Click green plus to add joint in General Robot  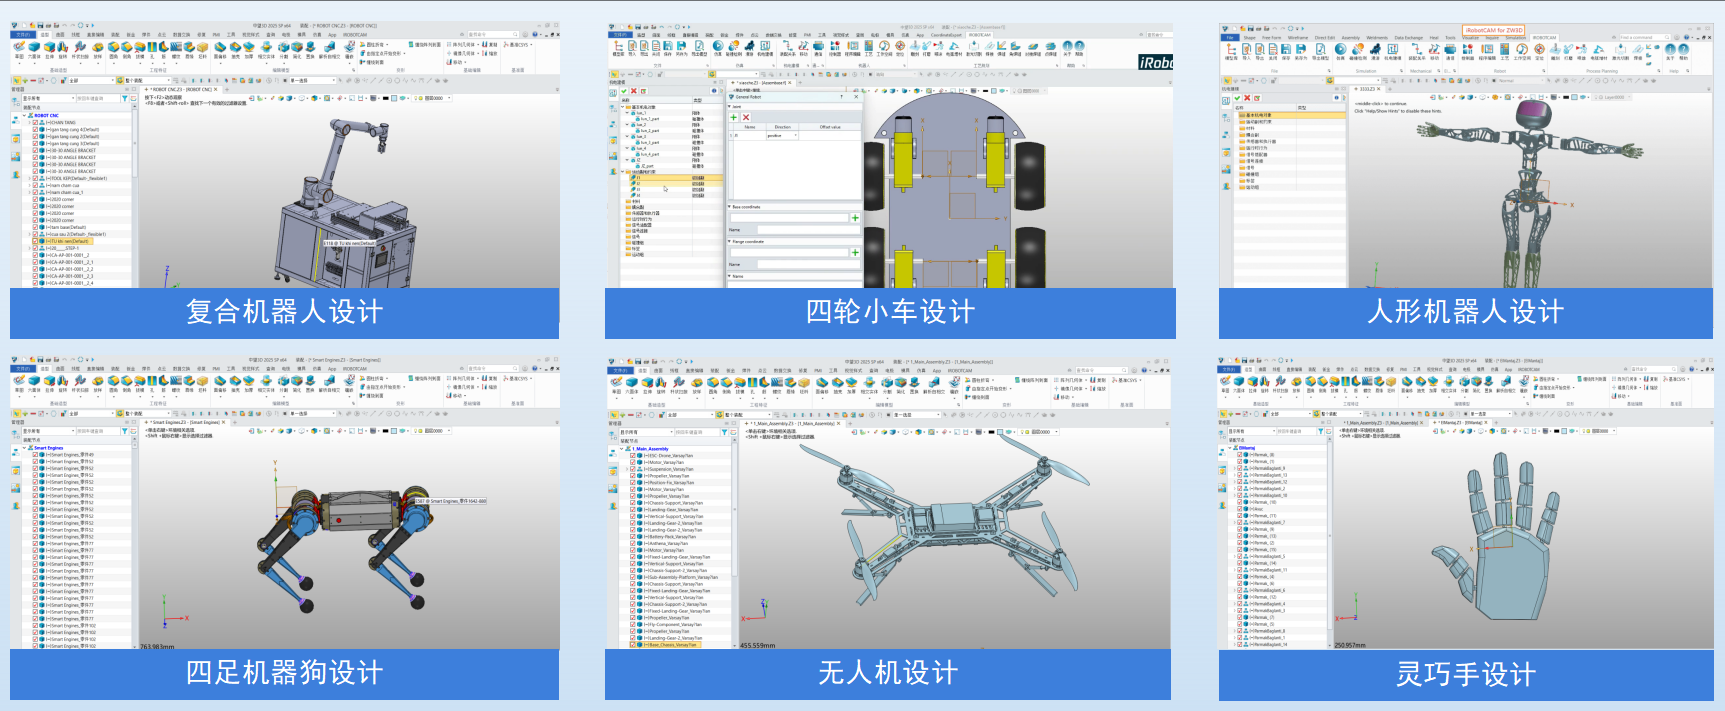pyautogui.click(x=735, y=117)
